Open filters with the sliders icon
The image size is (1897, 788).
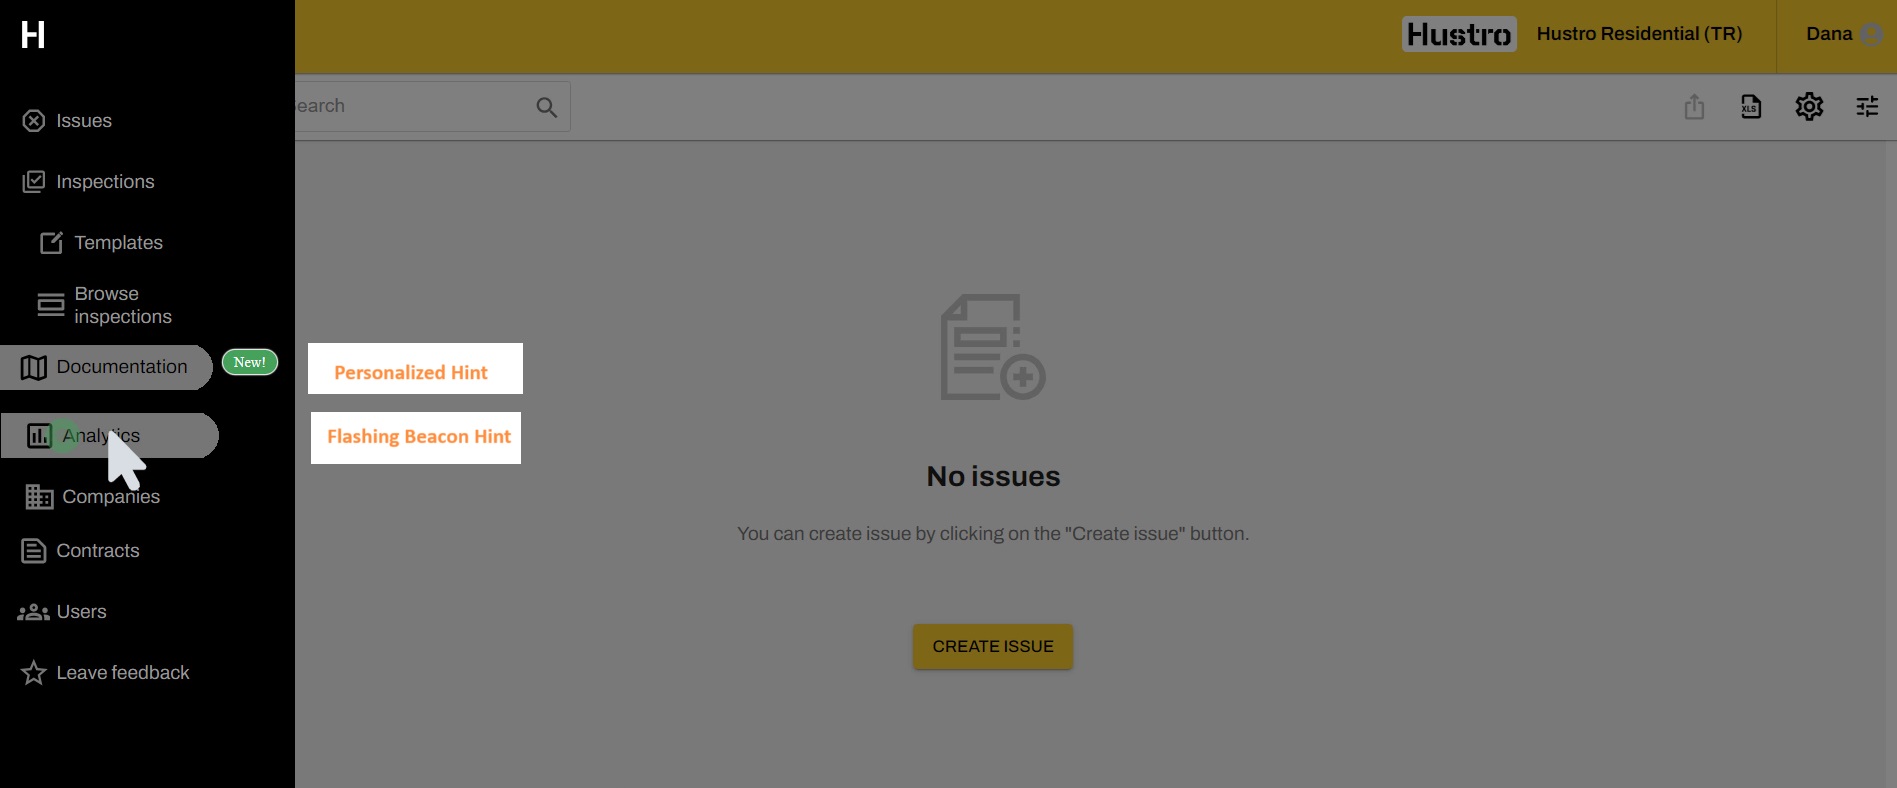point(1867,107)
